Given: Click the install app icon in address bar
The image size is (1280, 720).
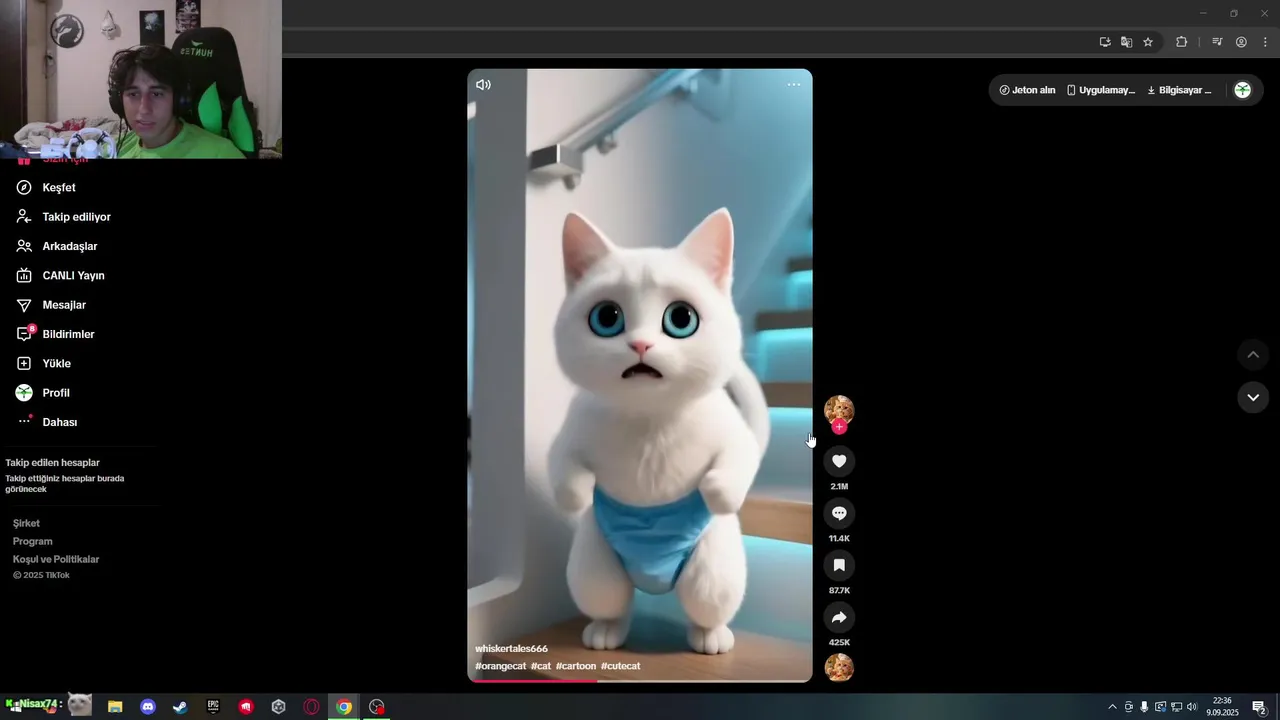Looking at the screenshot, I should pos(1105,42).
